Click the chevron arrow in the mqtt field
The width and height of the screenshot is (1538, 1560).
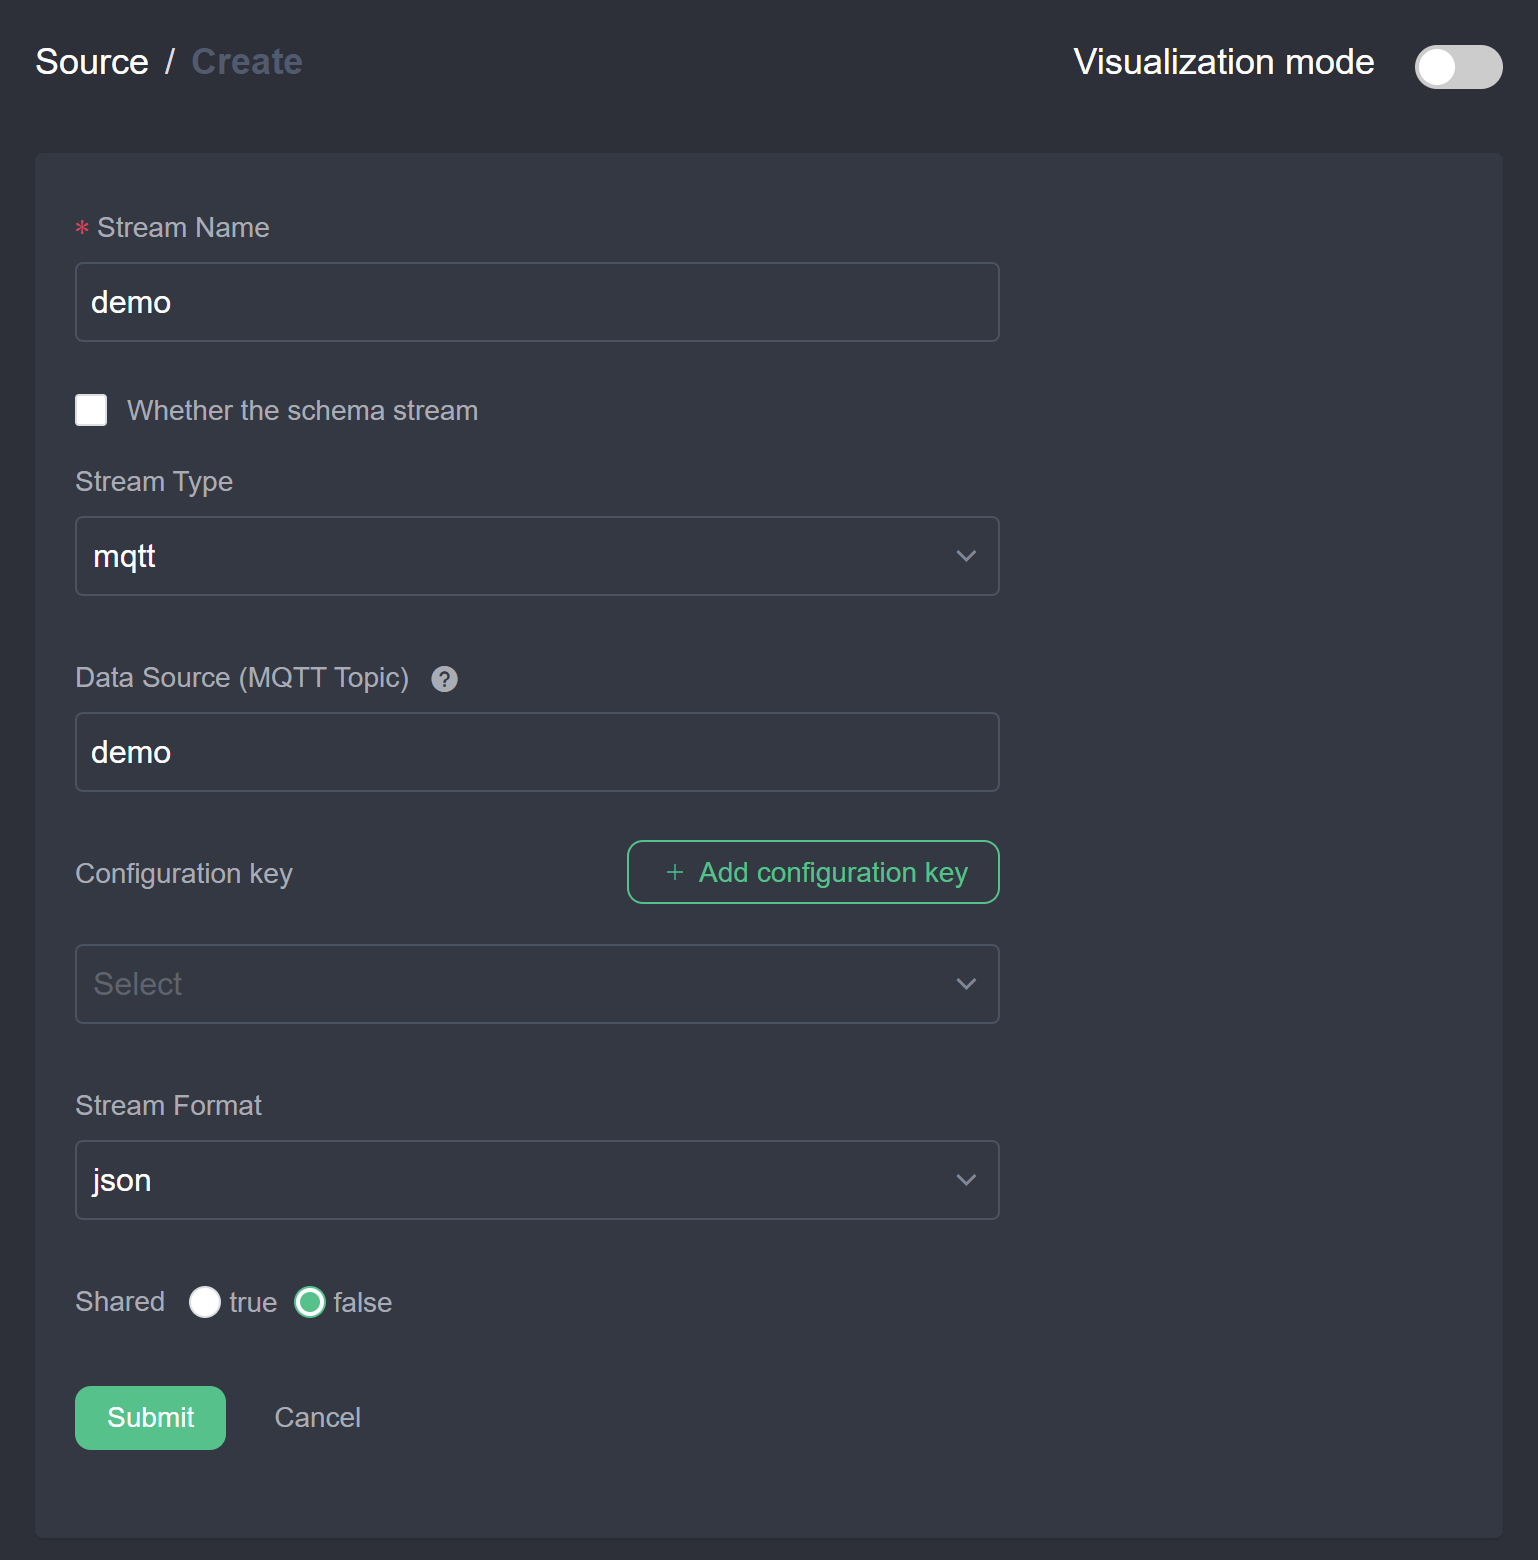tap(965, 556)
